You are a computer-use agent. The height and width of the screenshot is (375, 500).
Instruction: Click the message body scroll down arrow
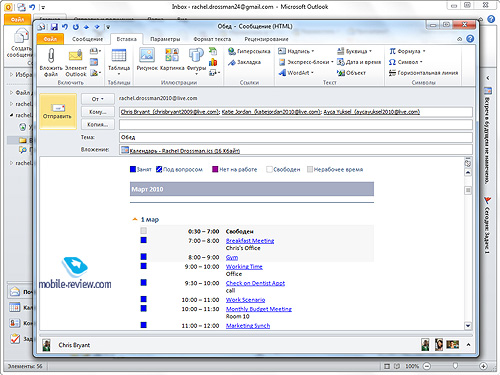tap(468, 326)
